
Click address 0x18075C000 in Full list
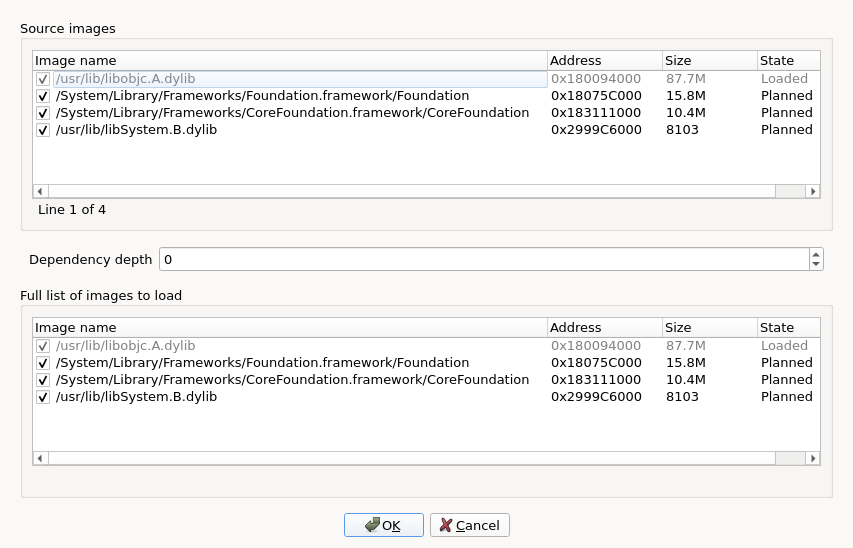pyautogui.click(x=596, y=363)
